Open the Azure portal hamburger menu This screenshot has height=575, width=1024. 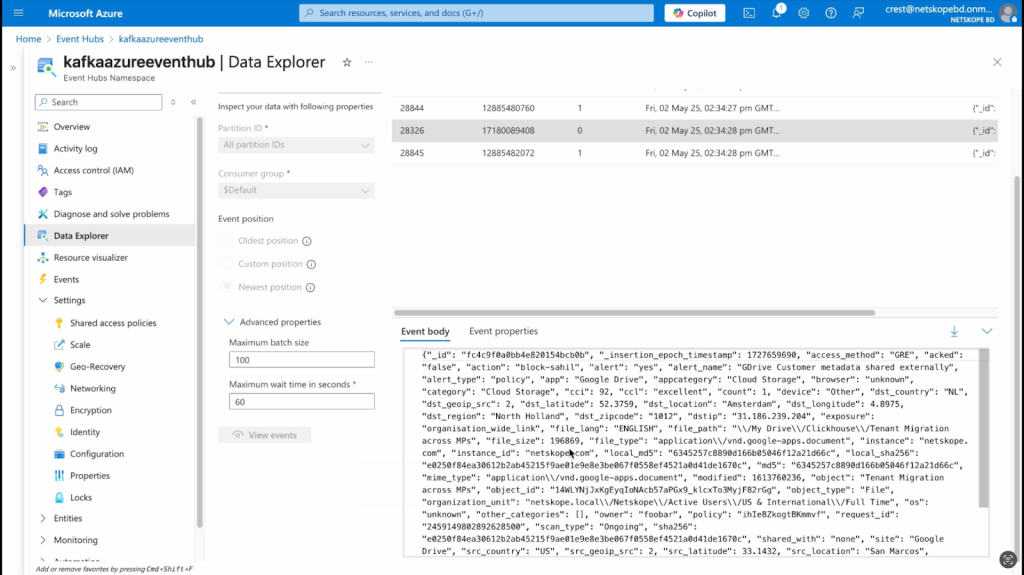point(18,13)
